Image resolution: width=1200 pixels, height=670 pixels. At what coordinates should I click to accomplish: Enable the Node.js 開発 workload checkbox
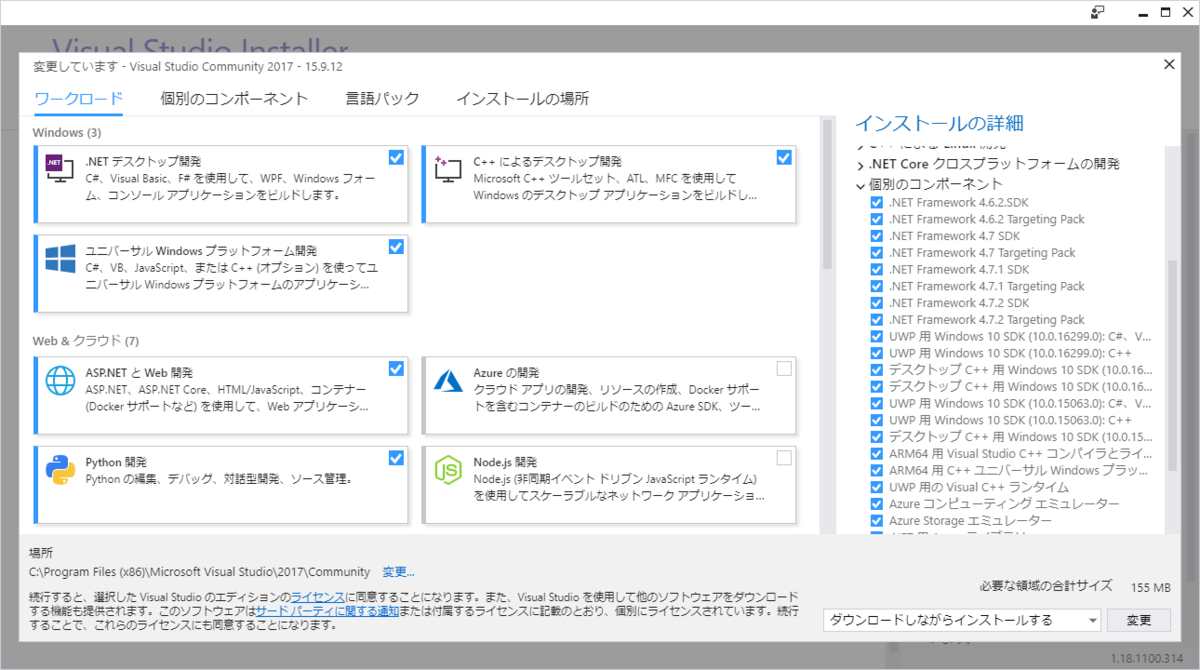pyautogui.click(x=783, y=458)
